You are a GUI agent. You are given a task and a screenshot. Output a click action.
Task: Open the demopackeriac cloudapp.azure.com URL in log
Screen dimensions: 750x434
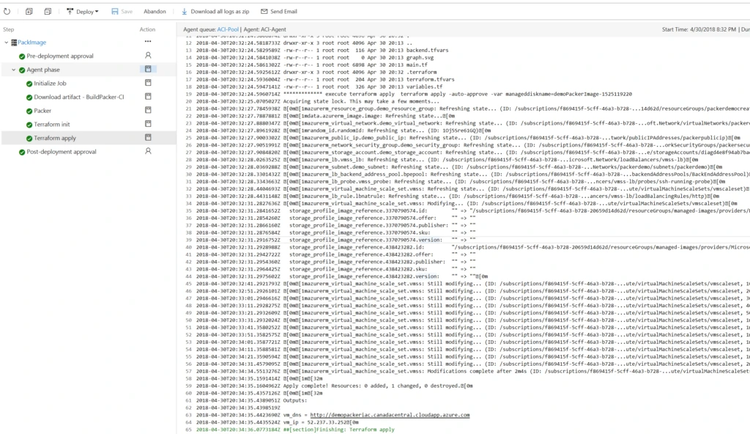pyautogui.click(x=390, y=415)
